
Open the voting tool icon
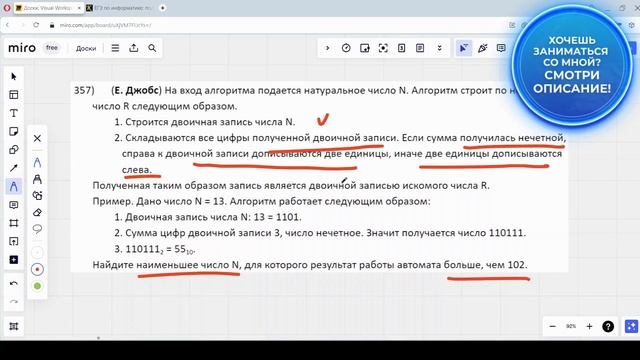point(402,48)
